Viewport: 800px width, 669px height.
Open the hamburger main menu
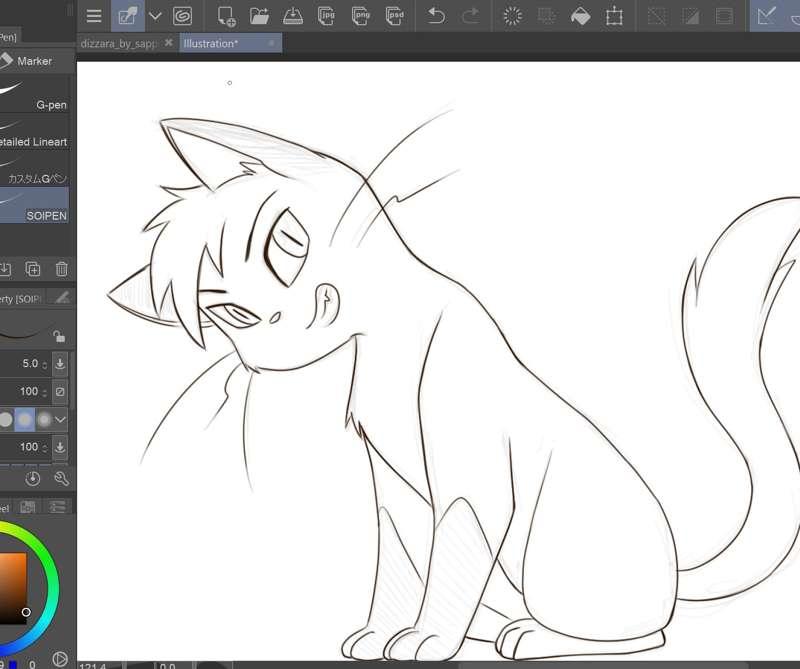pyautogui.click(x=94, y=16)
